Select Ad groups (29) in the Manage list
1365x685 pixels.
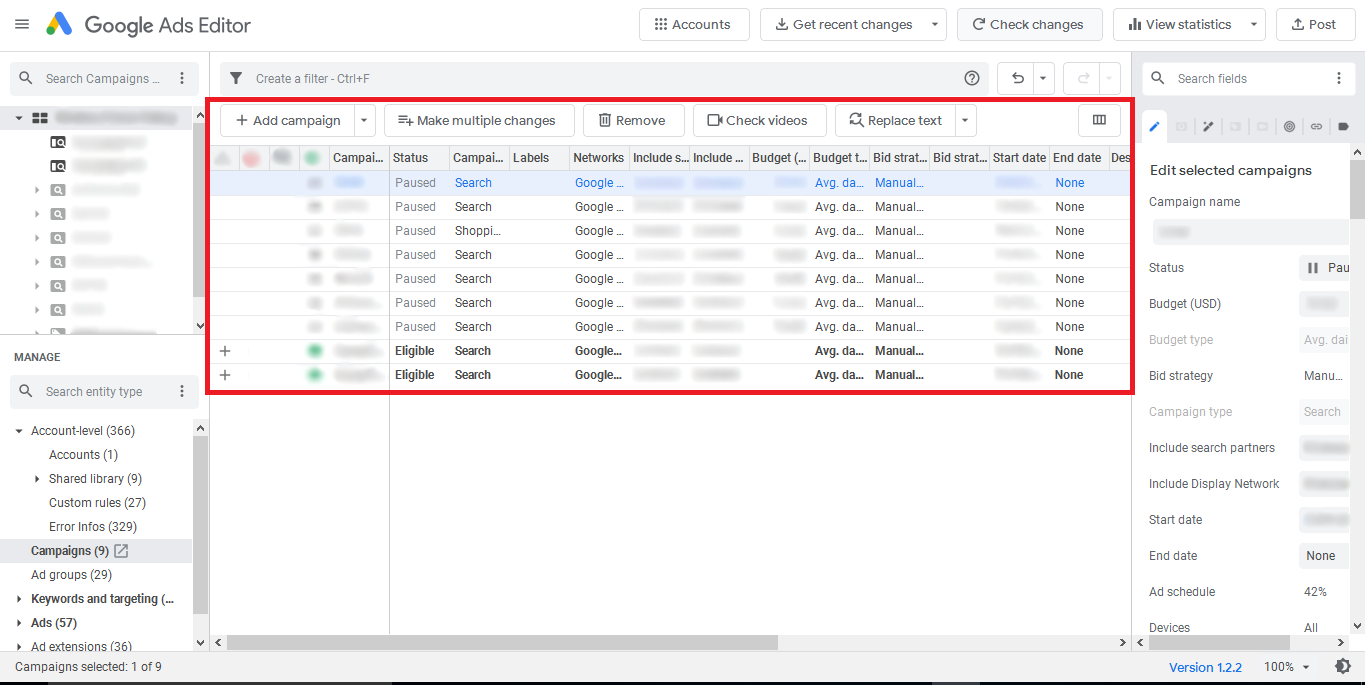pyautogui.click(x=71, y=575)
